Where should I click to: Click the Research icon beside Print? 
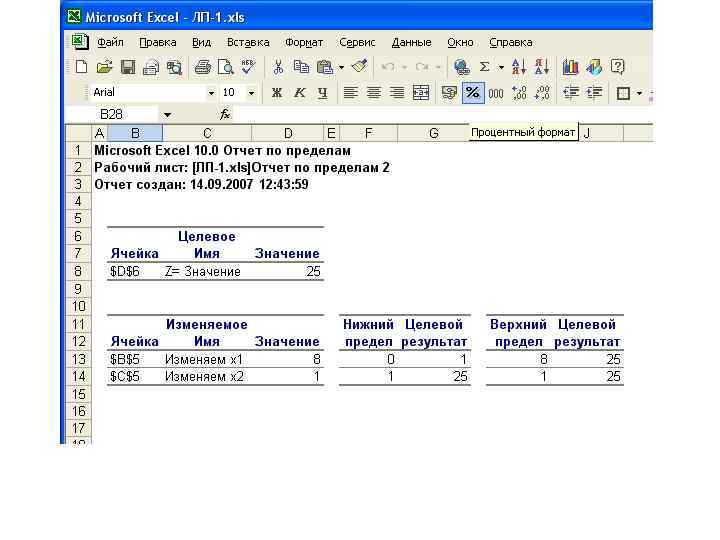click(174, 67)
